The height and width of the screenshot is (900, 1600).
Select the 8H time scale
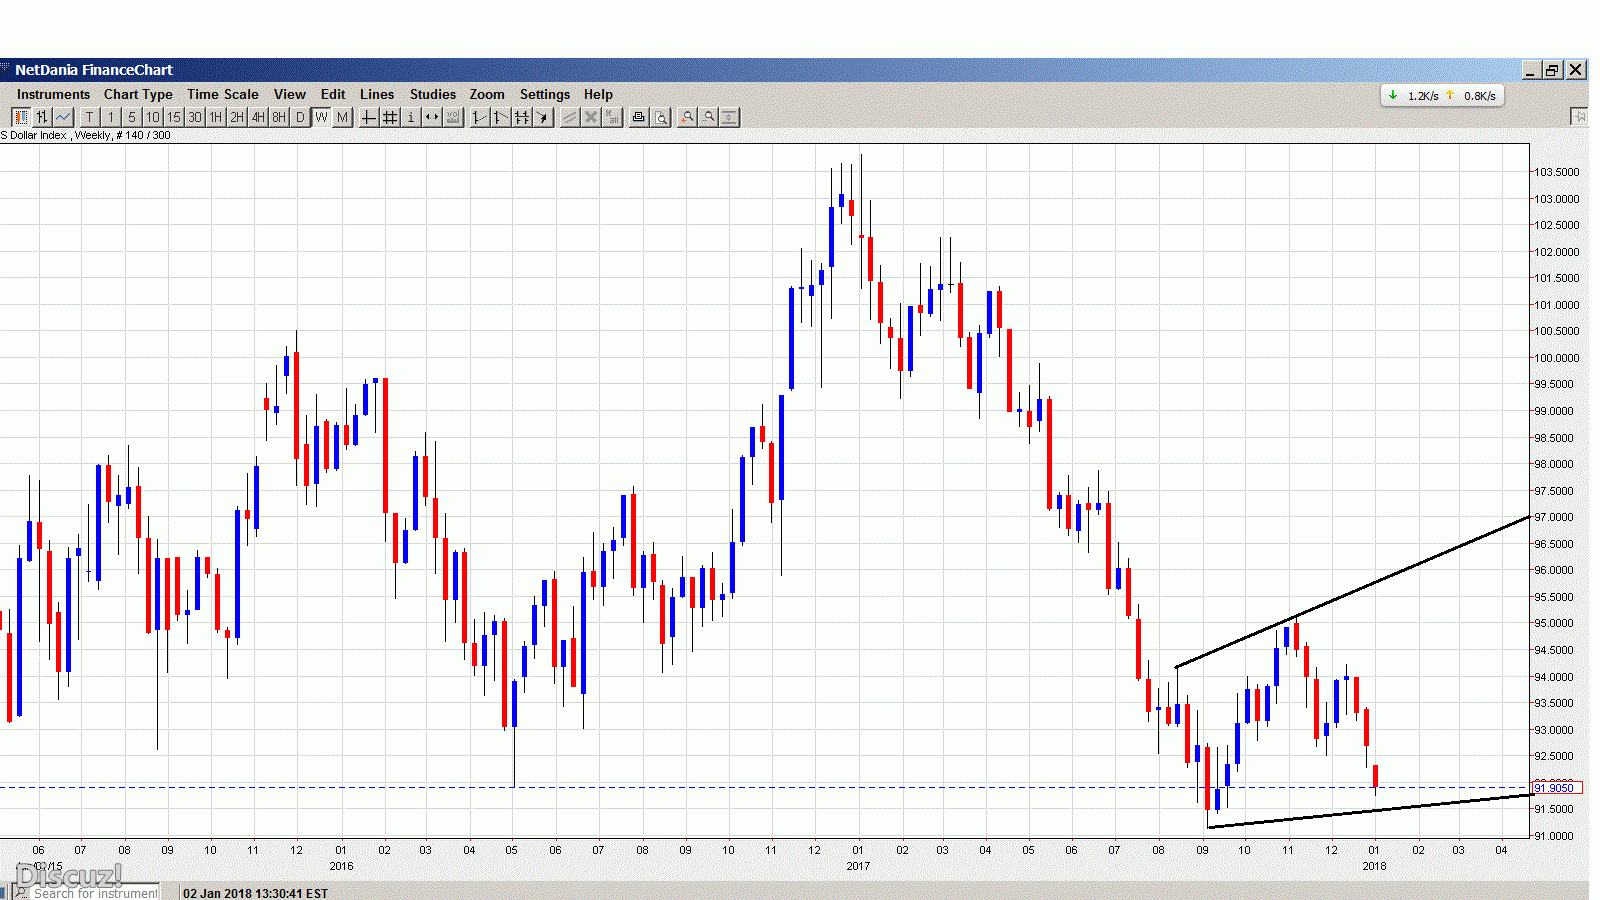point(279,117)
